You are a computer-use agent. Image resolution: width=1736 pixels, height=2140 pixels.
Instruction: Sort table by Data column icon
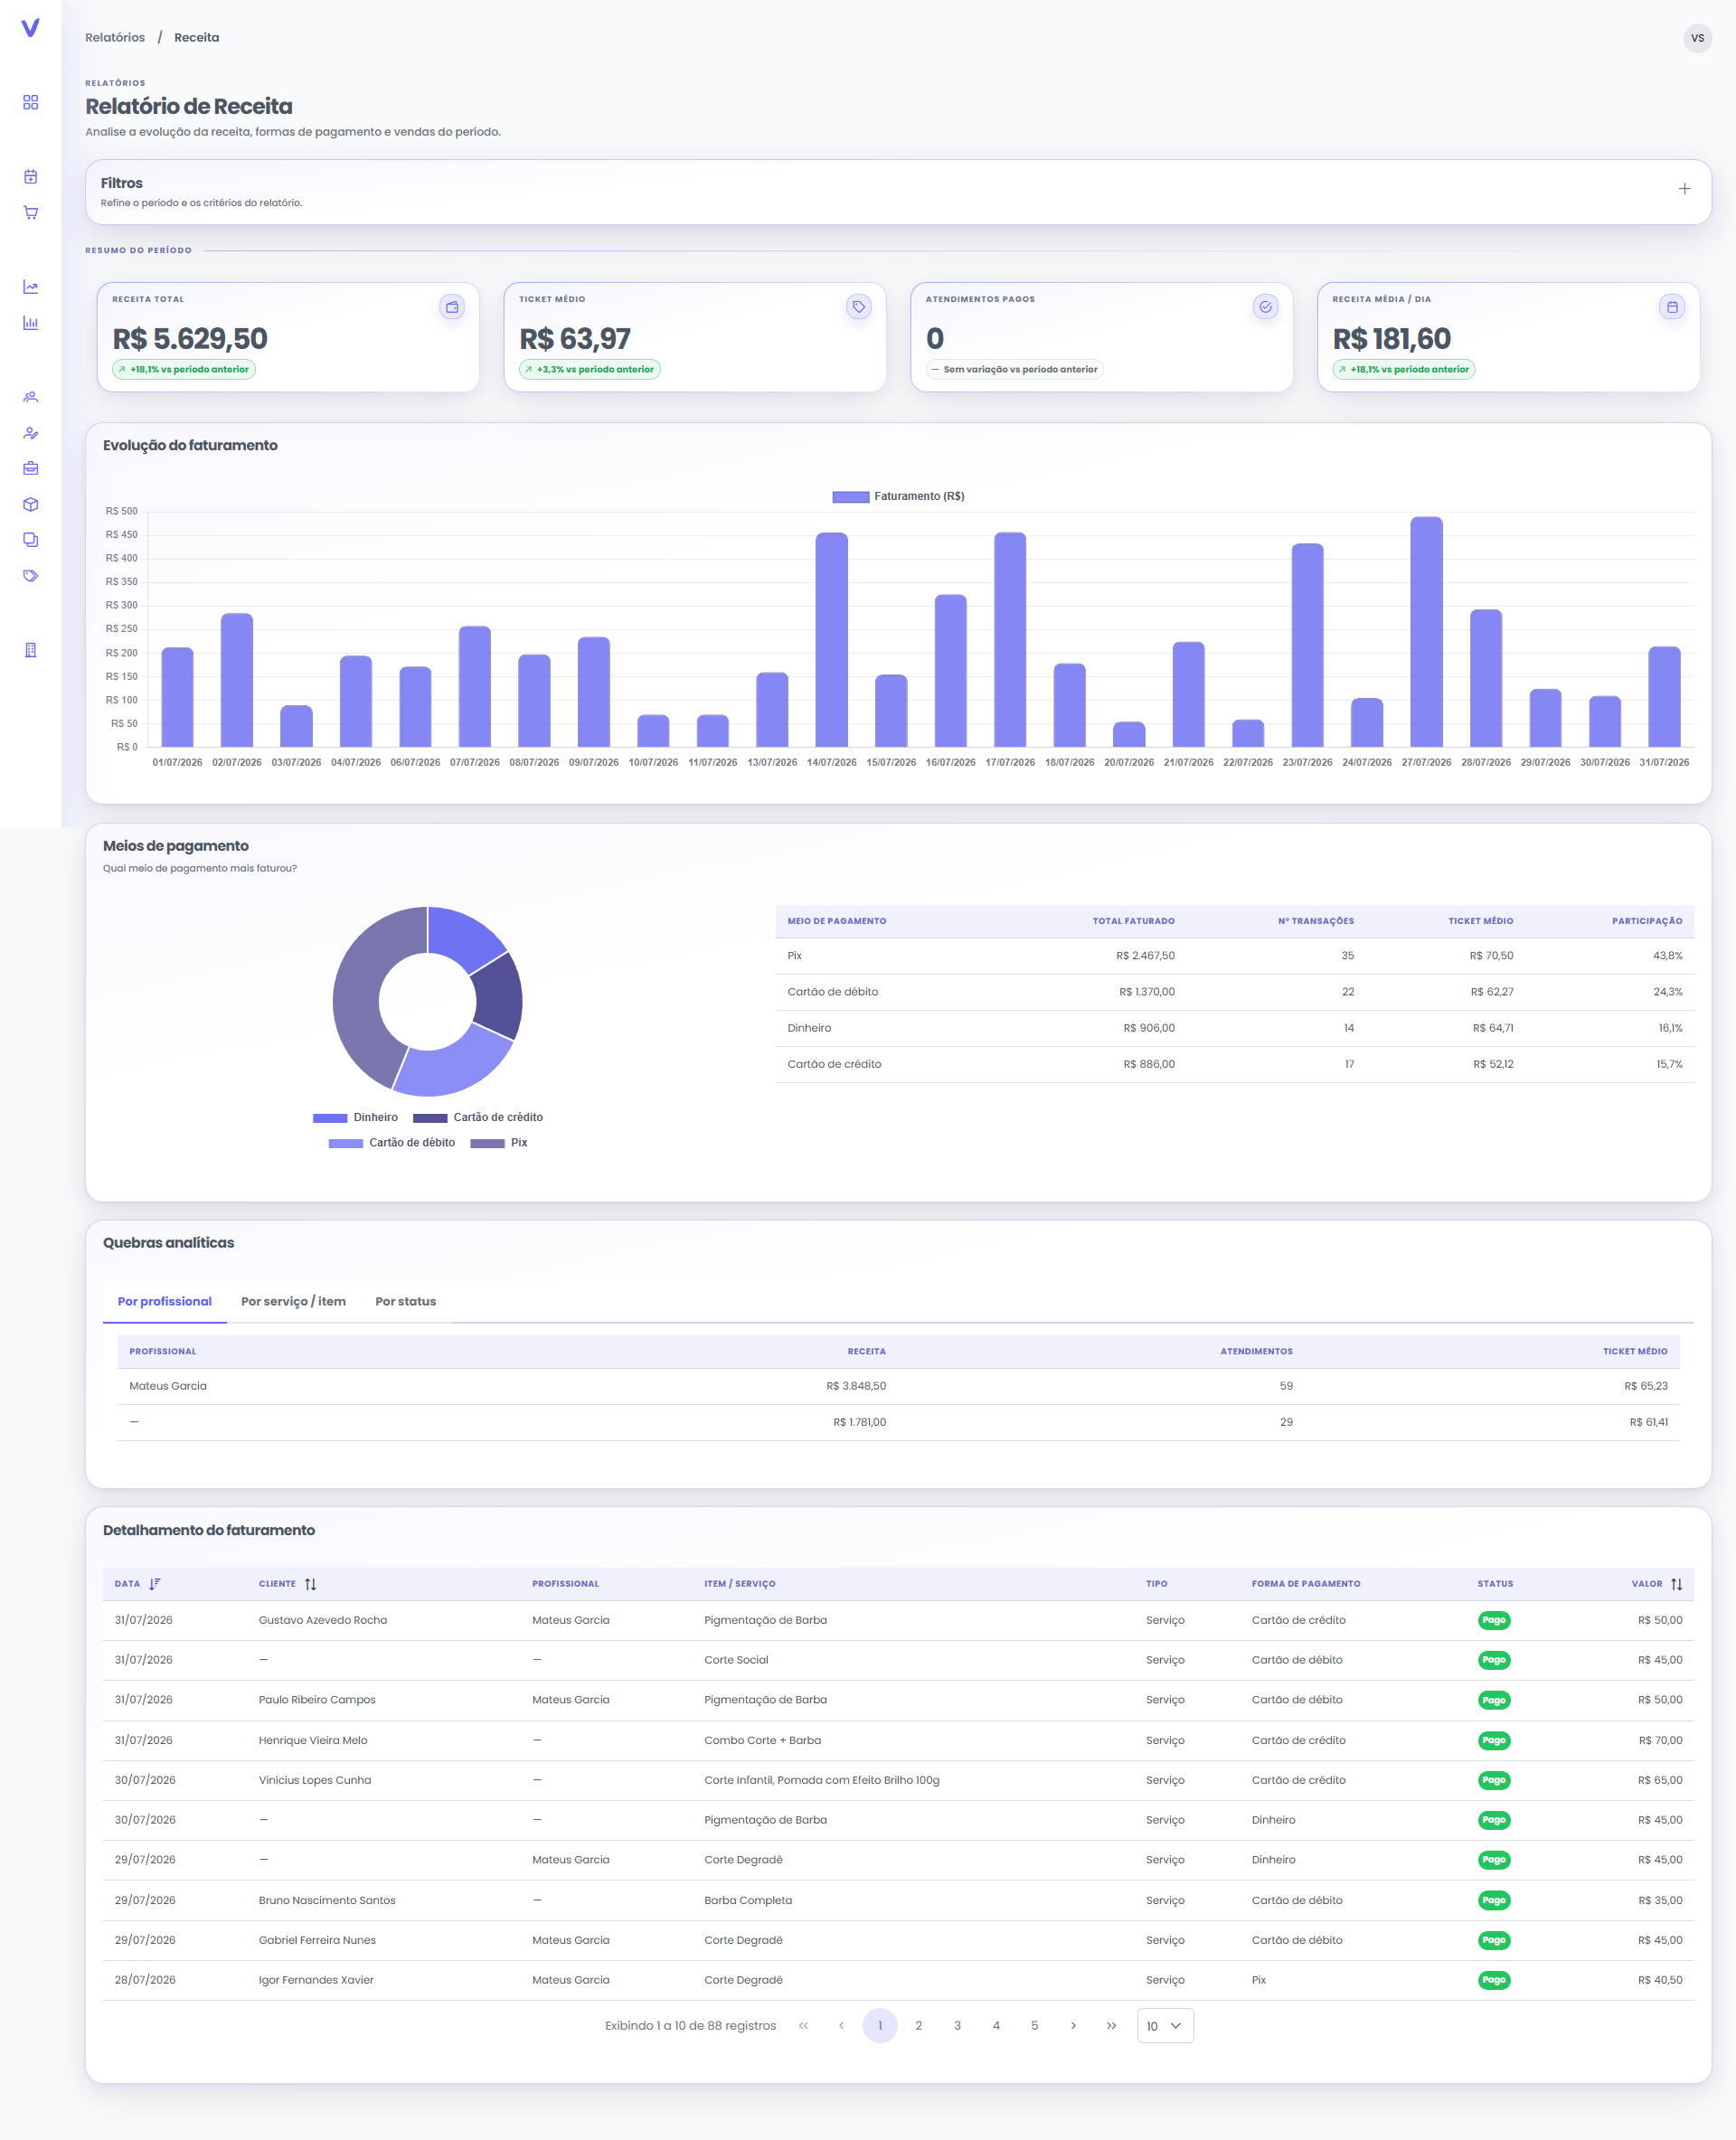(x=155, y=1584)
